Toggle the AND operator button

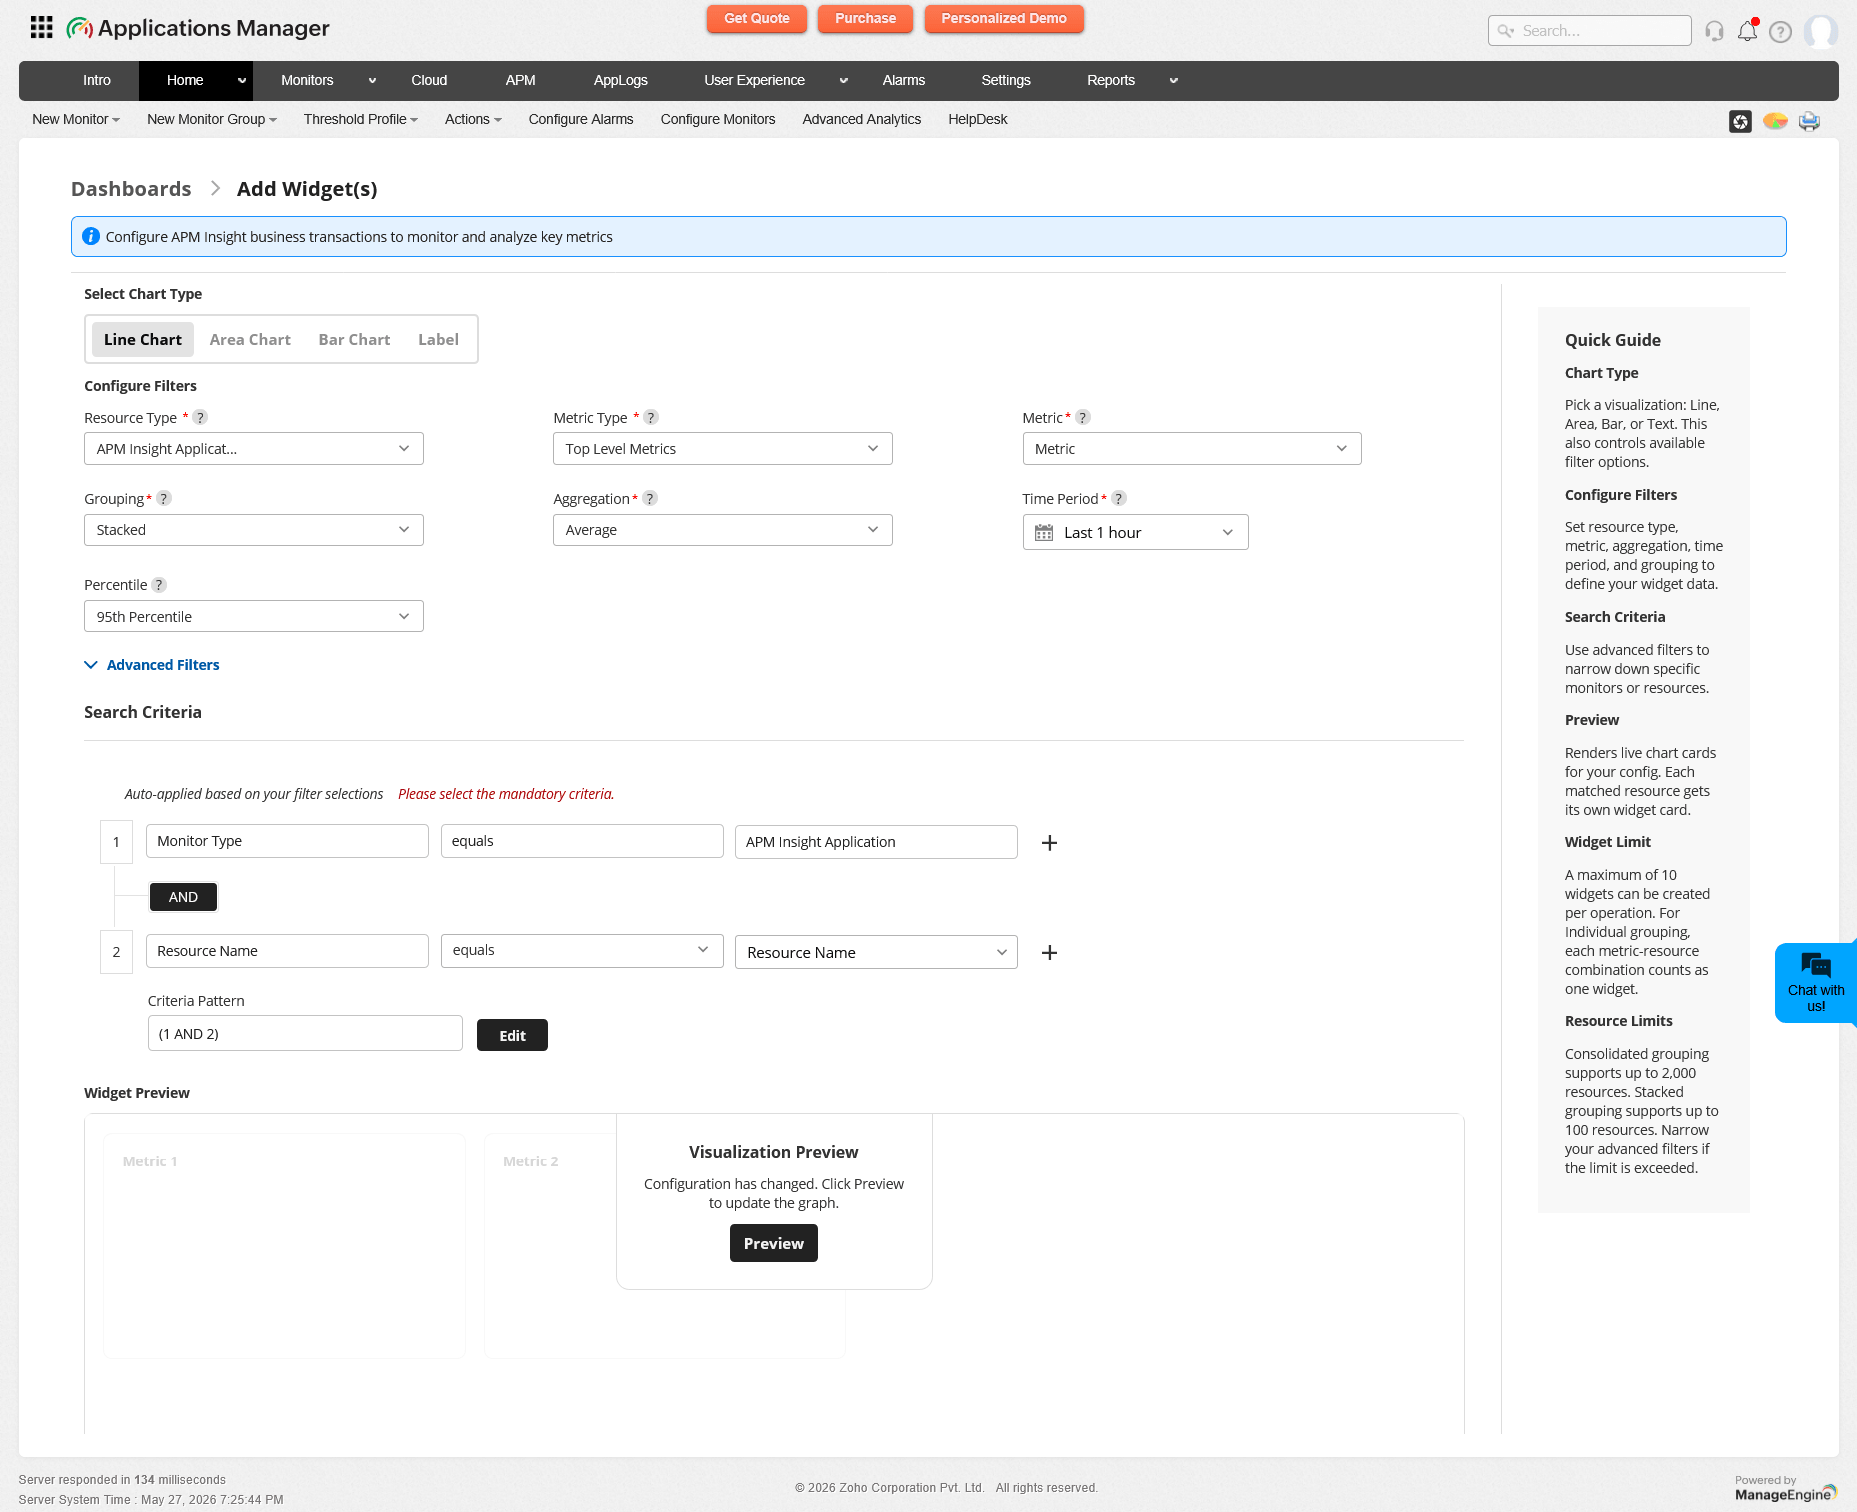(183, 897)
